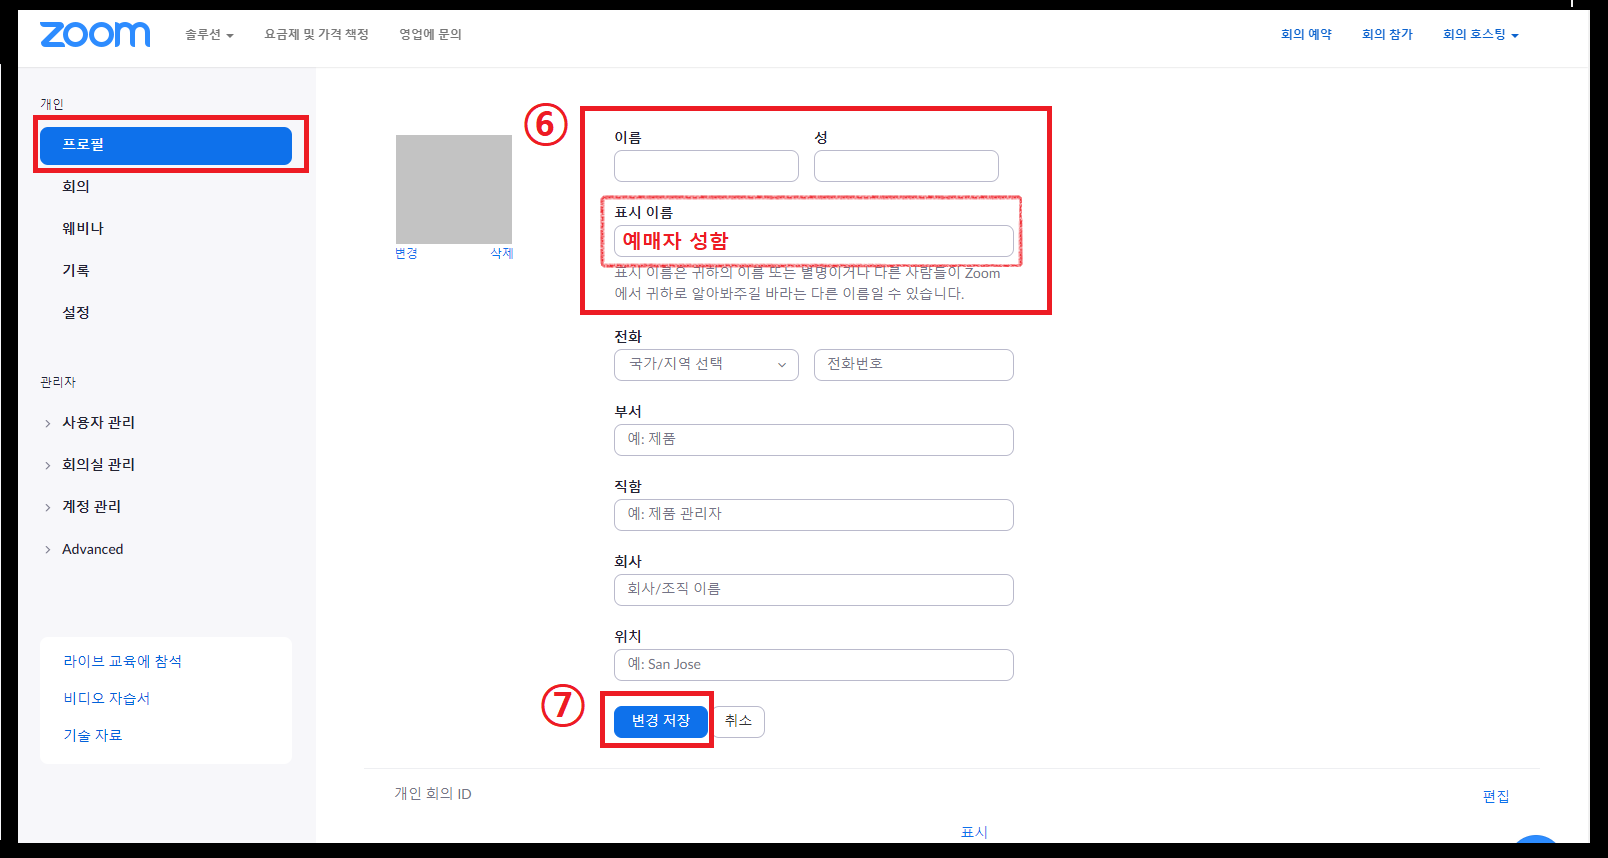Expand the Advanced section
This screenshot has height=858, width=1608.
[92, 549]
